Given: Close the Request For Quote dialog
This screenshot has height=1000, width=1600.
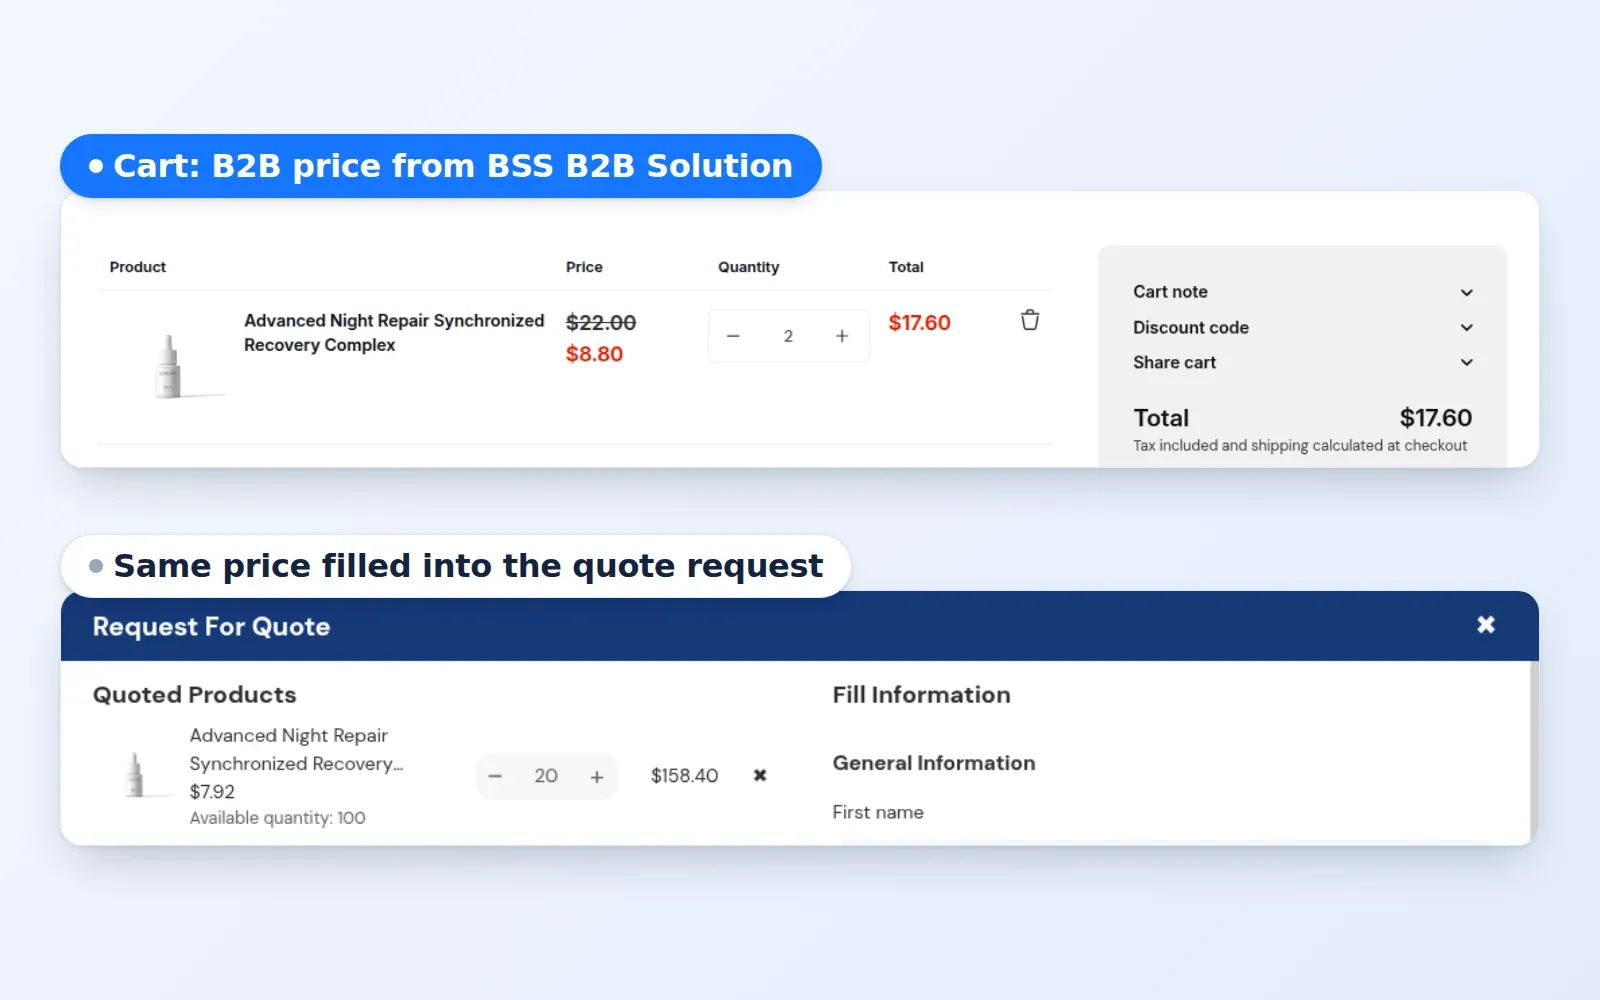Looking at the screenshot, I should [x=1486, y=624].
